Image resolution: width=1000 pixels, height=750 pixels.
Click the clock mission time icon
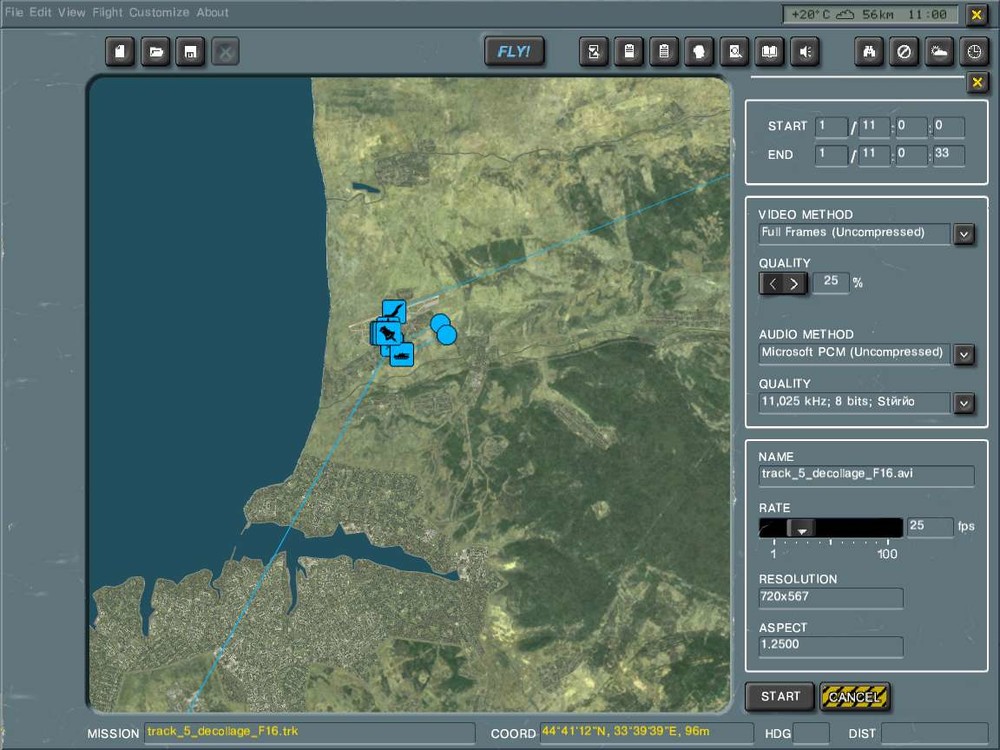tap(973, 52)
